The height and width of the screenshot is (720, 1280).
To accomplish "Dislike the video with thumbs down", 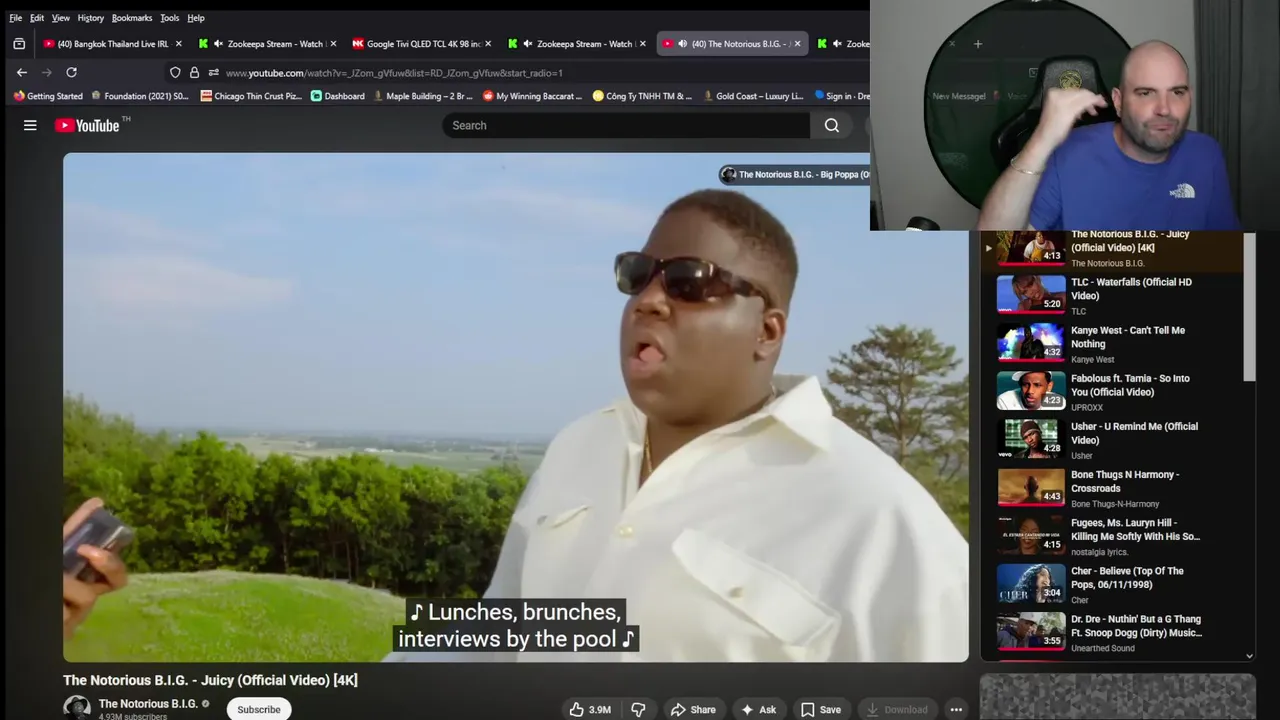I will [638, 709].
